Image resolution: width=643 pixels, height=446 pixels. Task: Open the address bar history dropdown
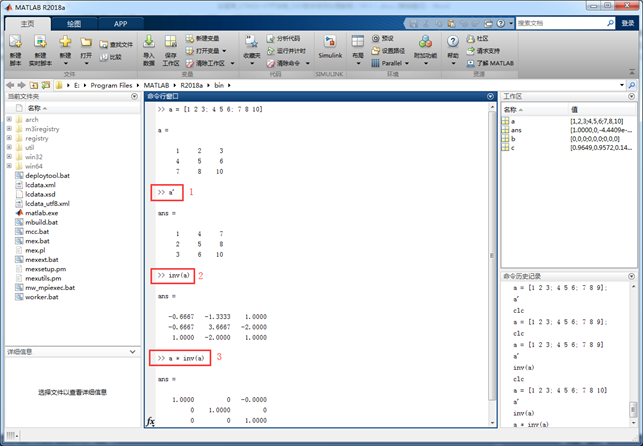point(622,85)
